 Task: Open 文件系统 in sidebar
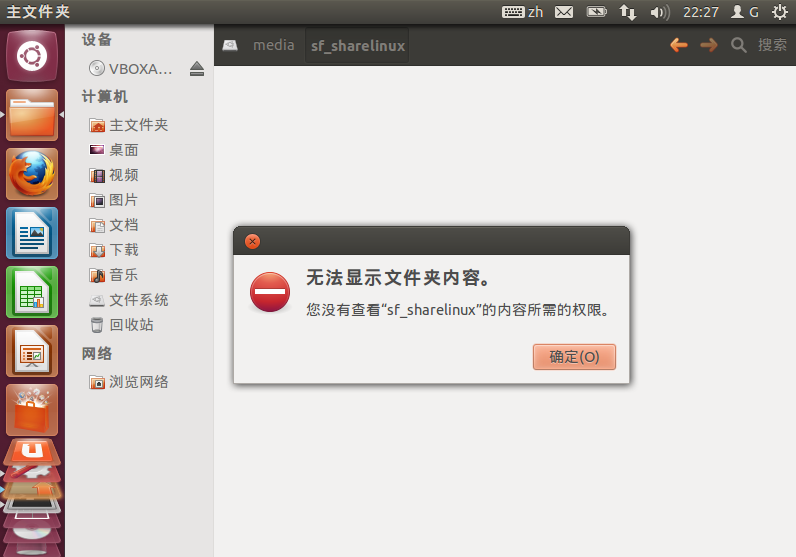tap(128, 300)
